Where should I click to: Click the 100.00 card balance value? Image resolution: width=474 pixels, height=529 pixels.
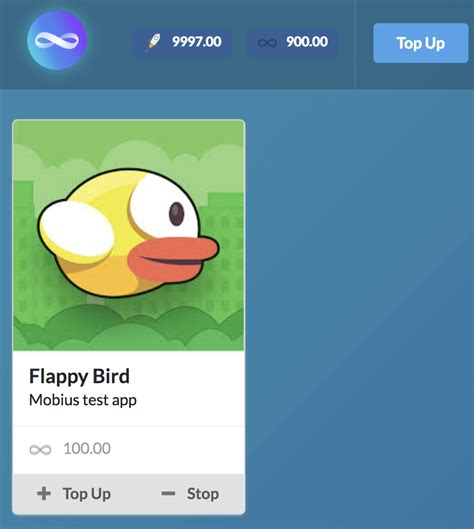pyautogui.click(x=87, y=449)
